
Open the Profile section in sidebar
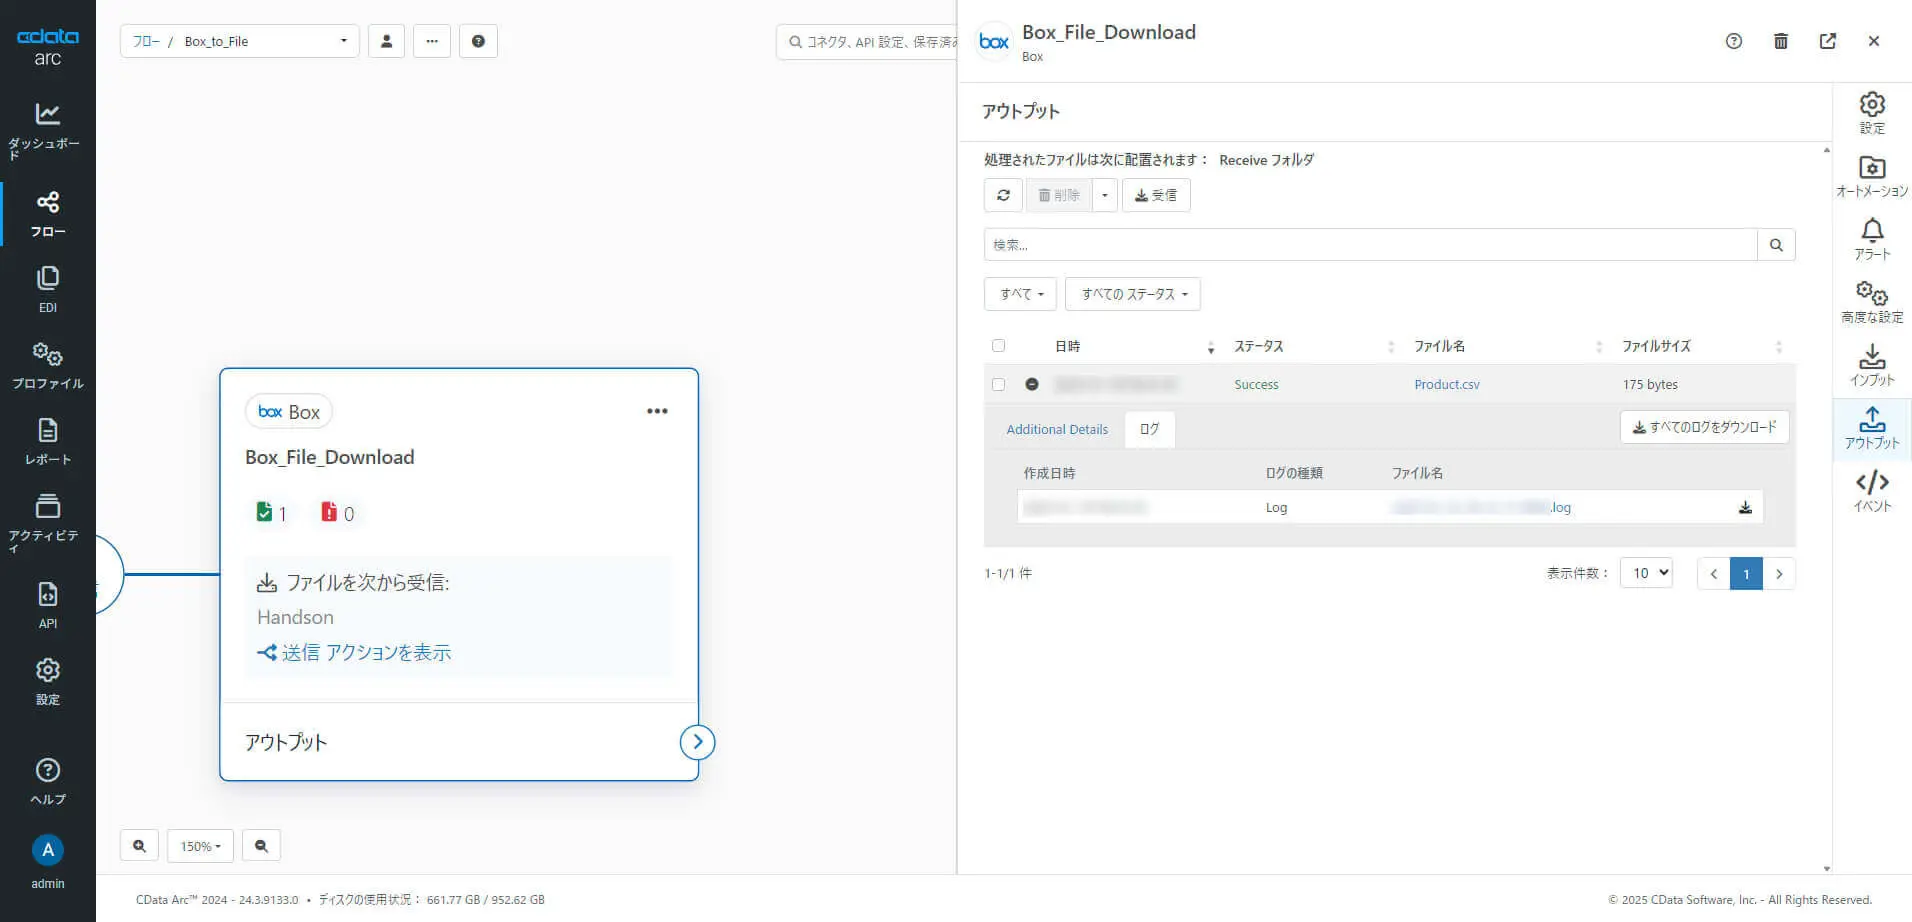tap(47, 366)
